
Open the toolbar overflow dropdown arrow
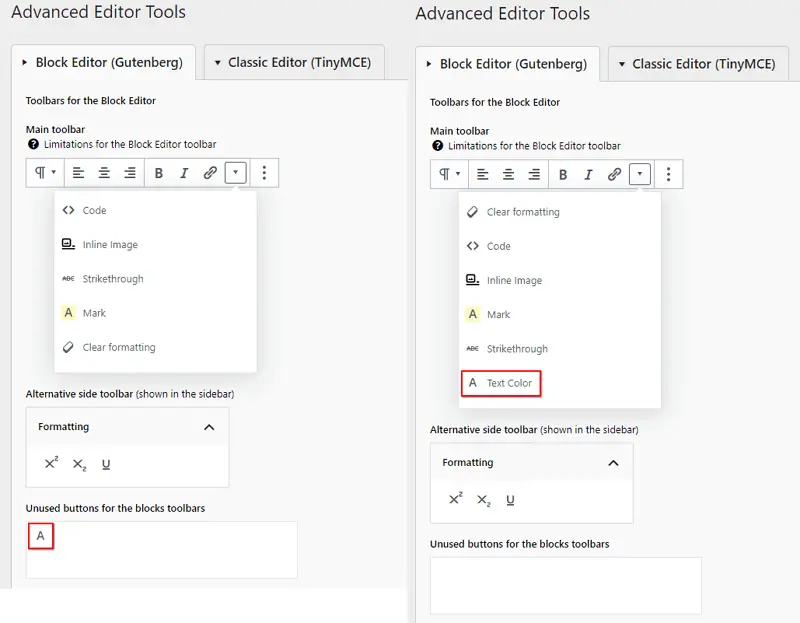point(236,173)
